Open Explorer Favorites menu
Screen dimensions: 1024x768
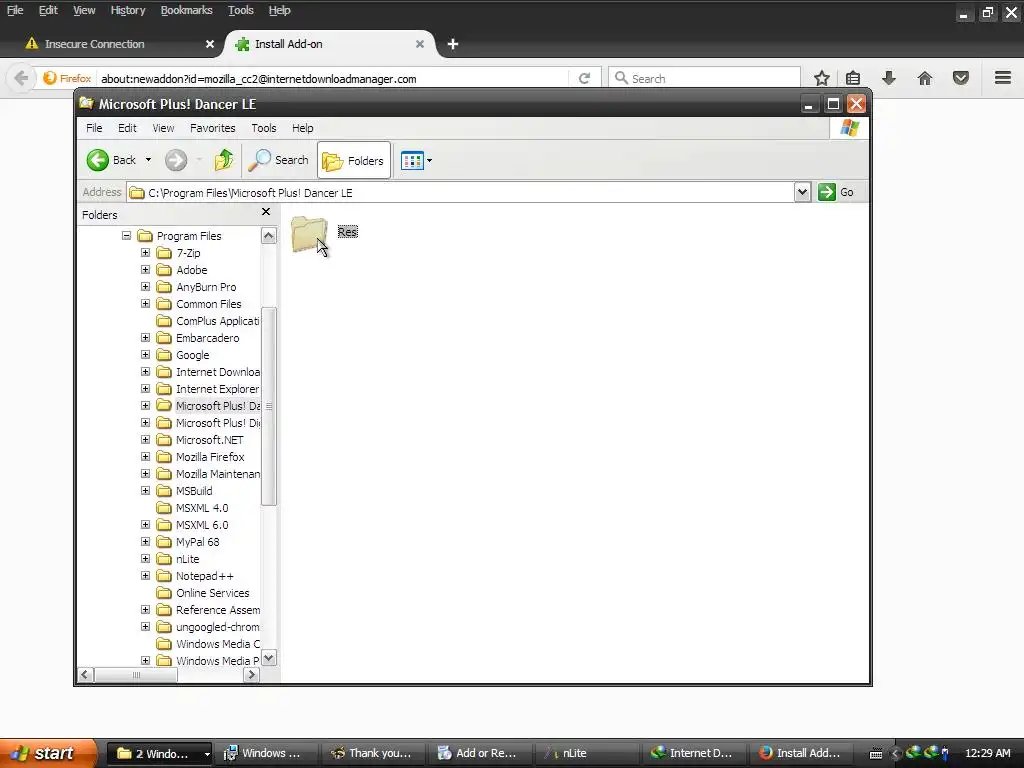point(212,128)
